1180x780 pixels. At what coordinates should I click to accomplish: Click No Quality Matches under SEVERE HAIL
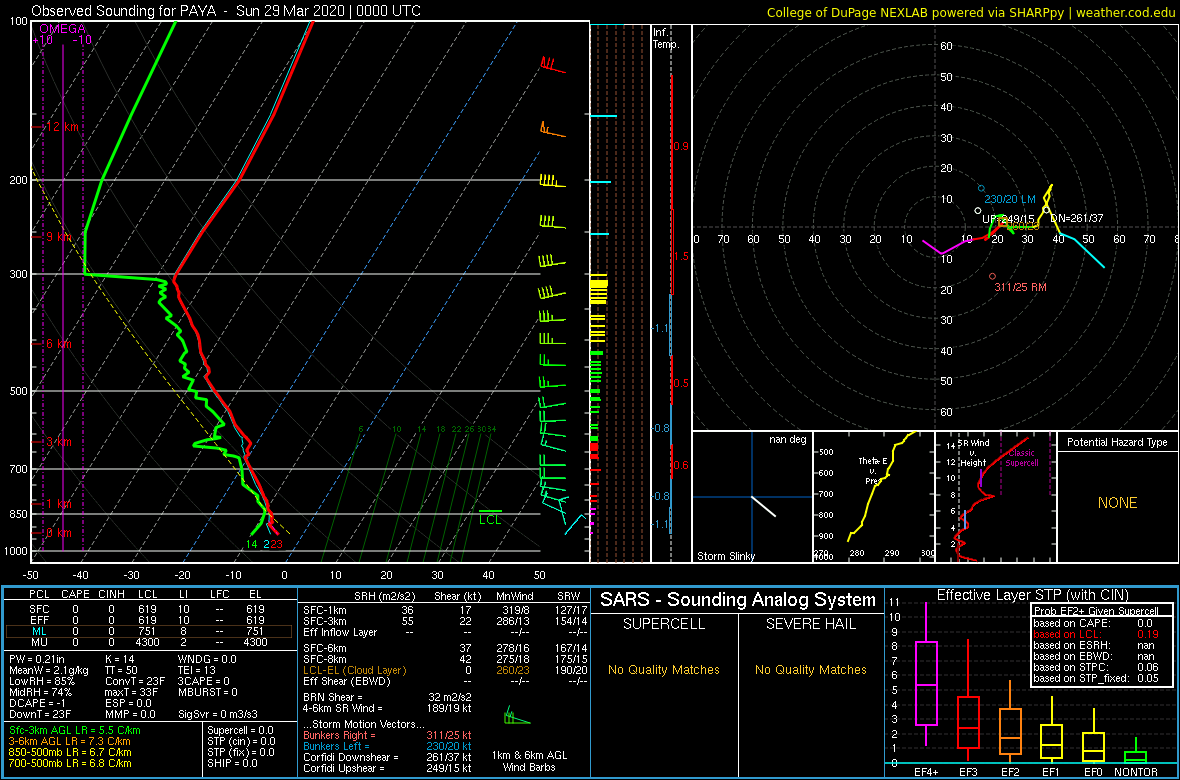[811, 669]
